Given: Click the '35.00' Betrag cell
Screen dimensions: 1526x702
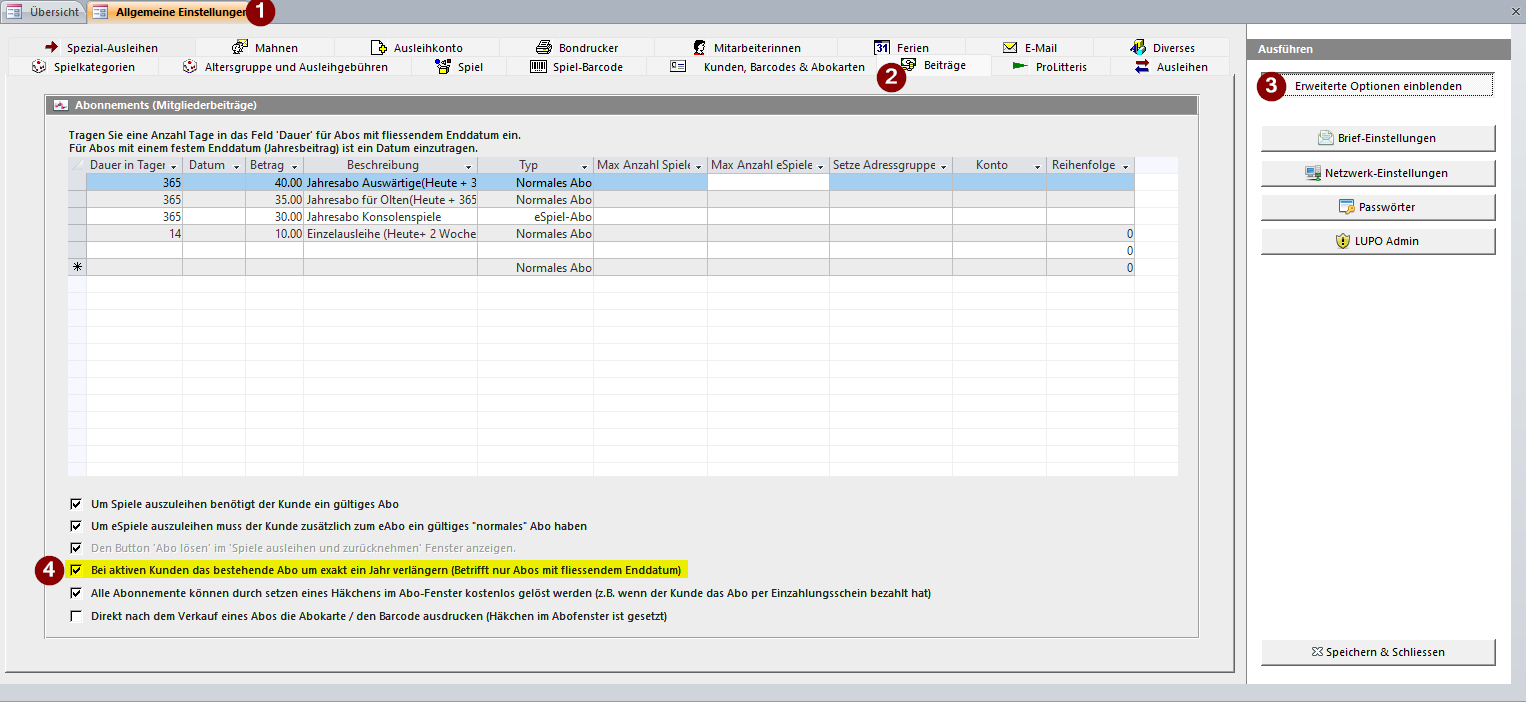Looking at the screenshot, I should pyautogui.click(x=274, y=200).
